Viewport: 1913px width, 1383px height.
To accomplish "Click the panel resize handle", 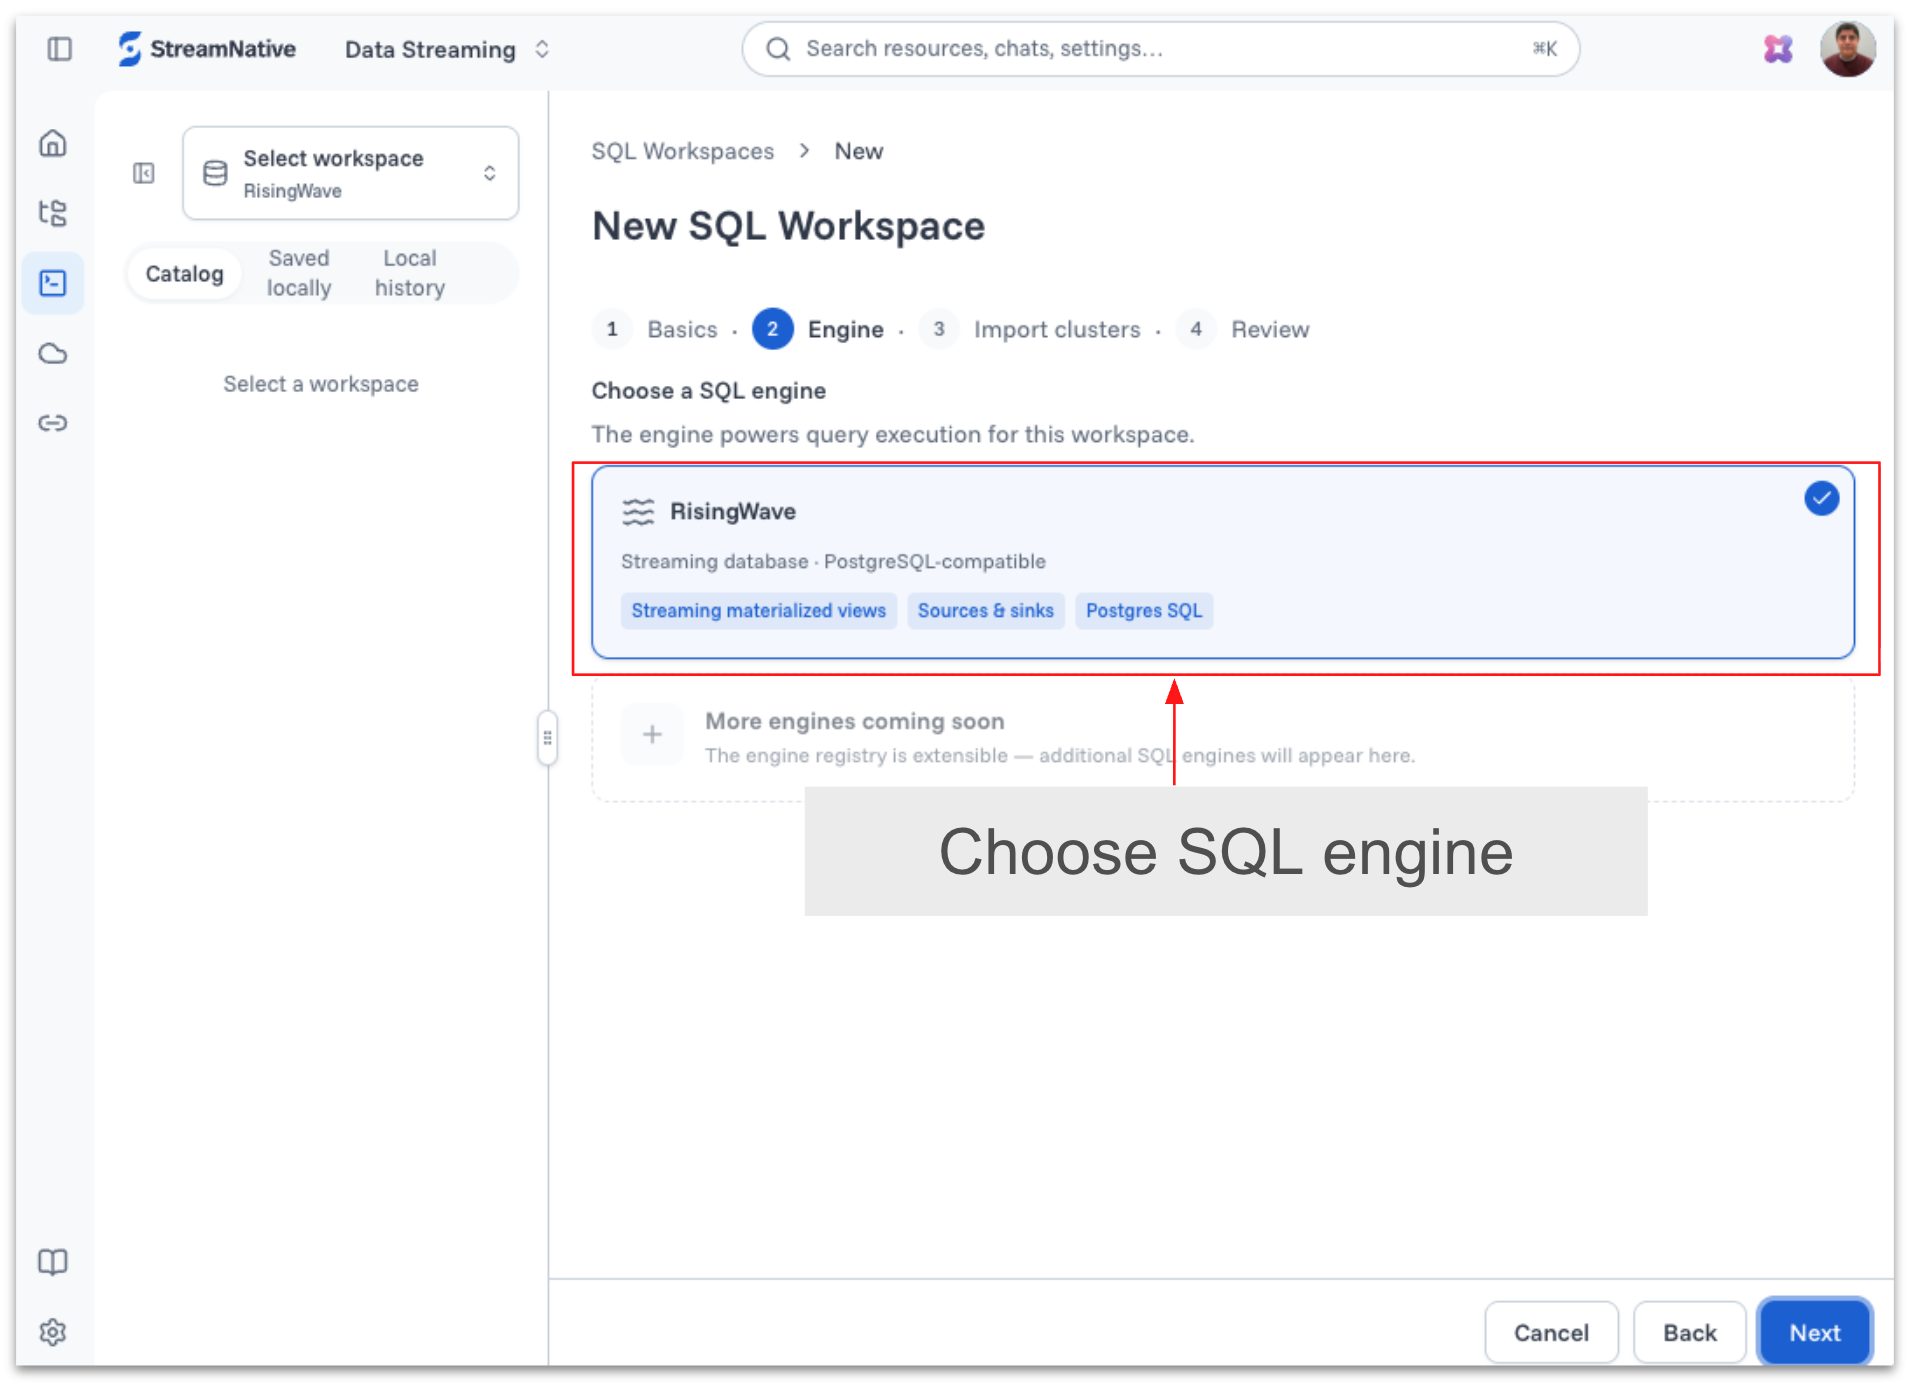I will click(547, 738).
